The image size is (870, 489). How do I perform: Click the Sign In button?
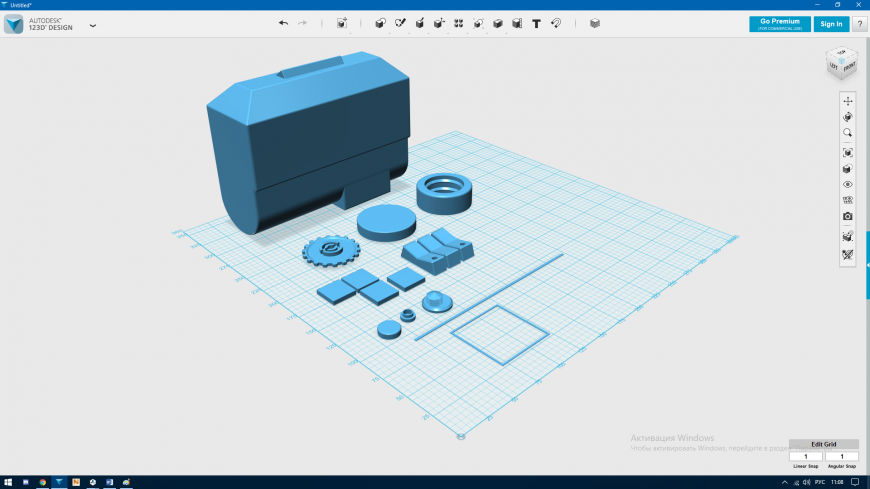coord(830,24)
